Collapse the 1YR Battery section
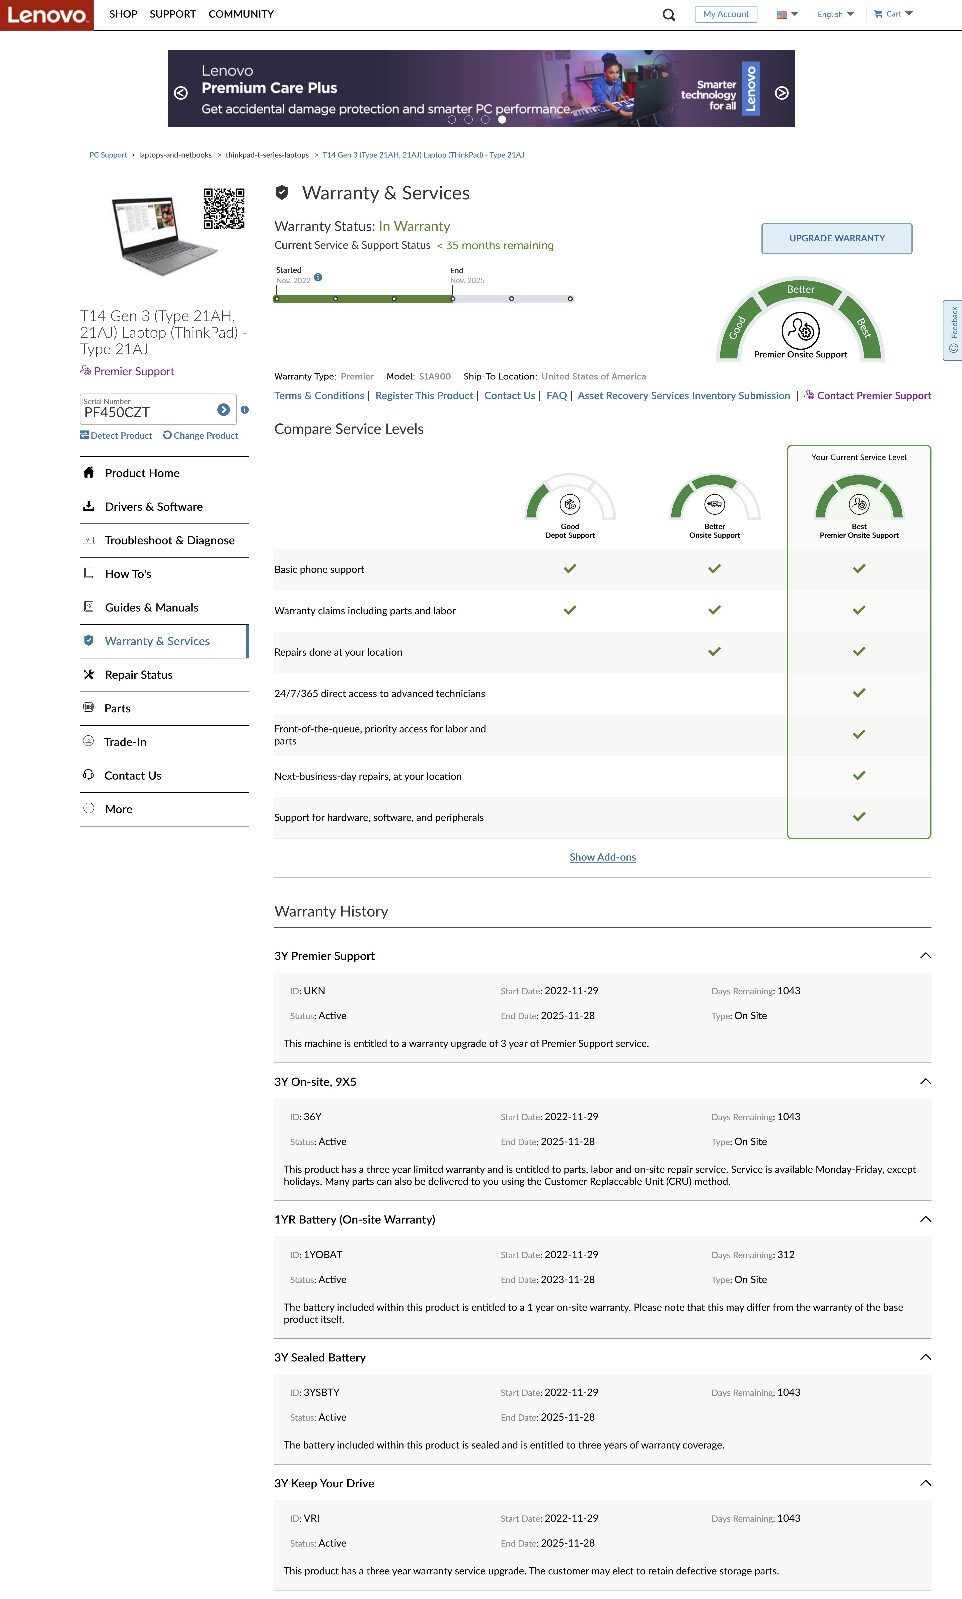 925,1219
